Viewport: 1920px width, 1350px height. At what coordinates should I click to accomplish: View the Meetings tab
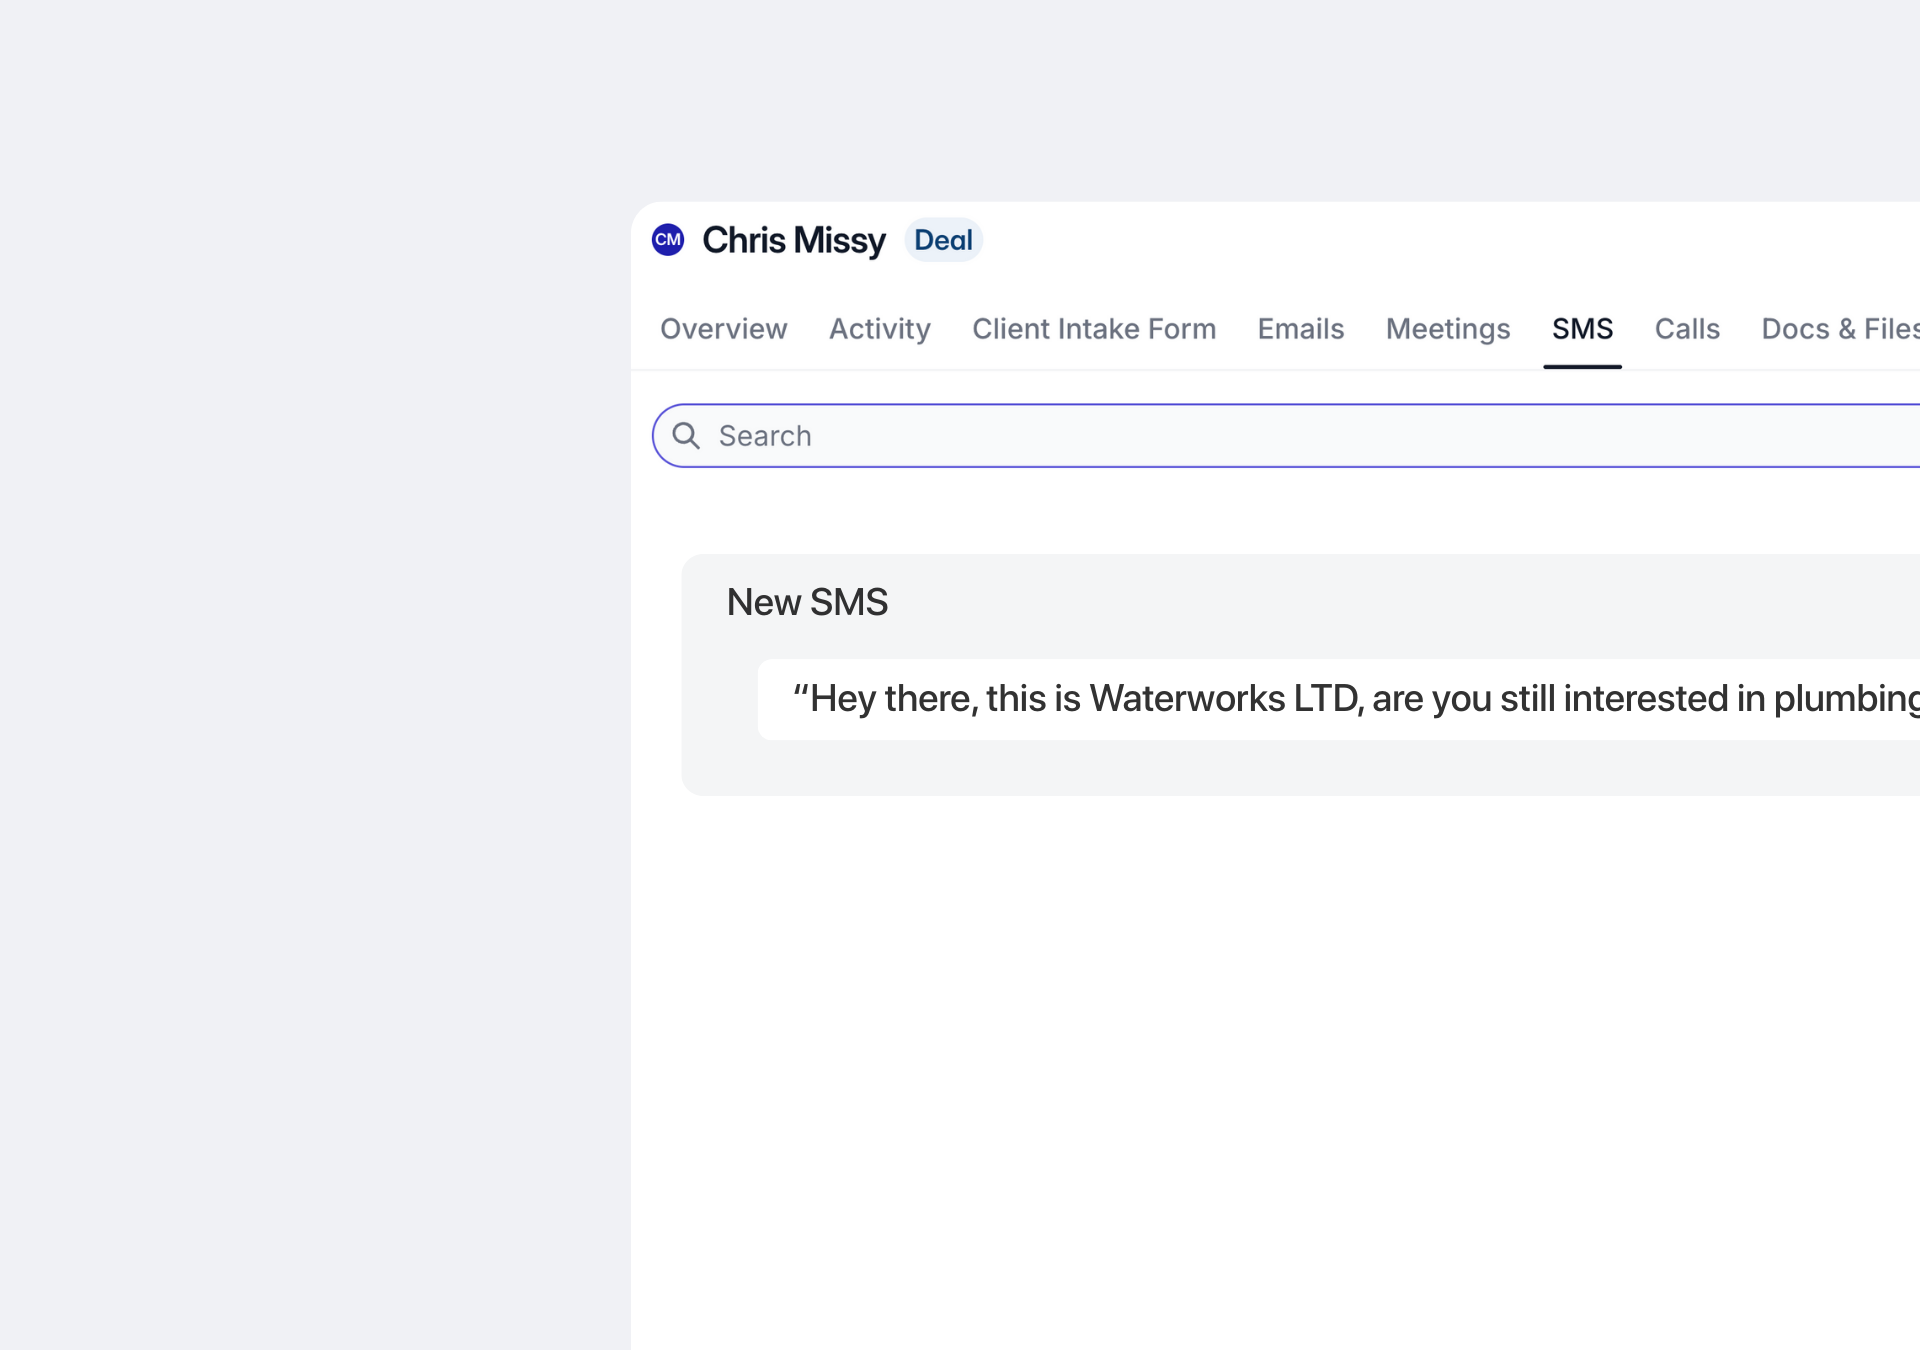1447,329
